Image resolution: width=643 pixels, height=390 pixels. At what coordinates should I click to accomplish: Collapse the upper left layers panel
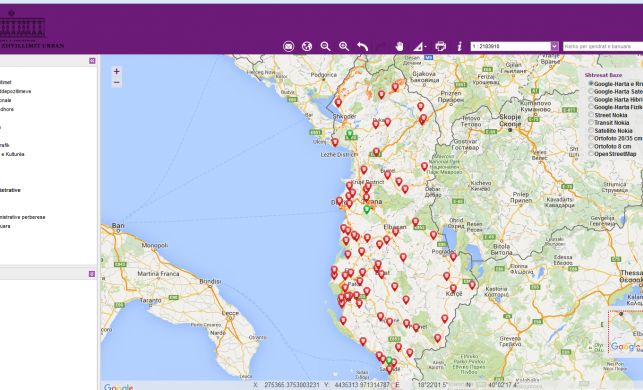[x=92, y=61]
